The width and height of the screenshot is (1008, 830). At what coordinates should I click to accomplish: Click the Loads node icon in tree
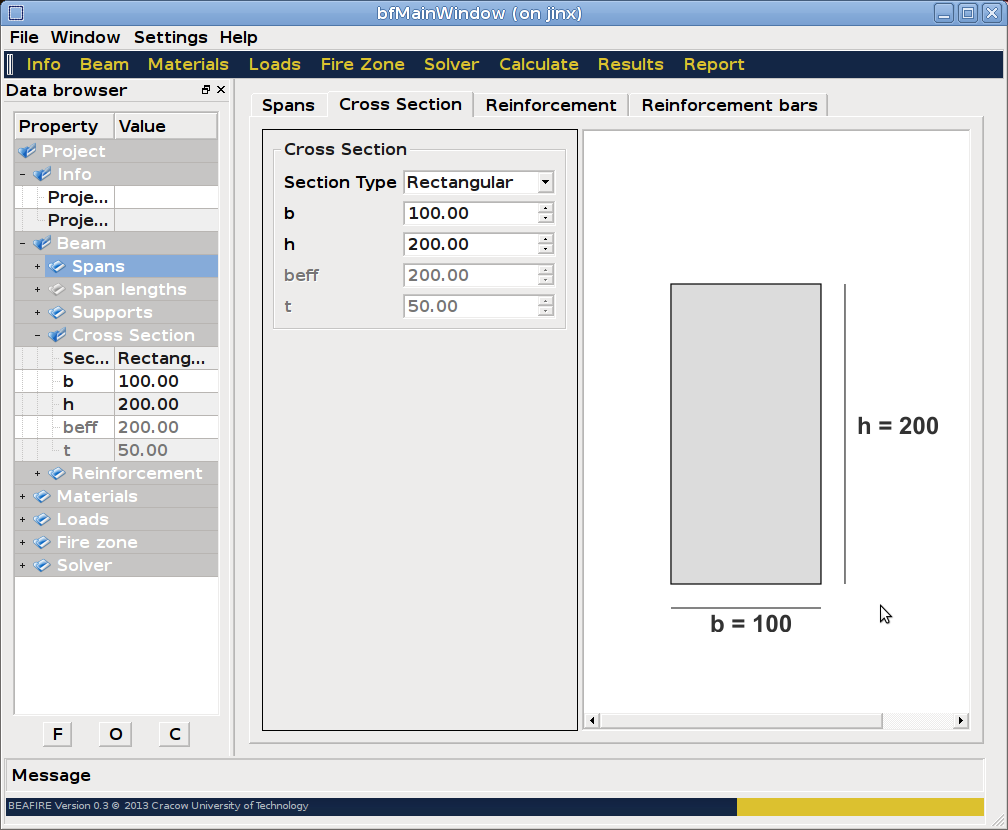(x=42, y=519)
